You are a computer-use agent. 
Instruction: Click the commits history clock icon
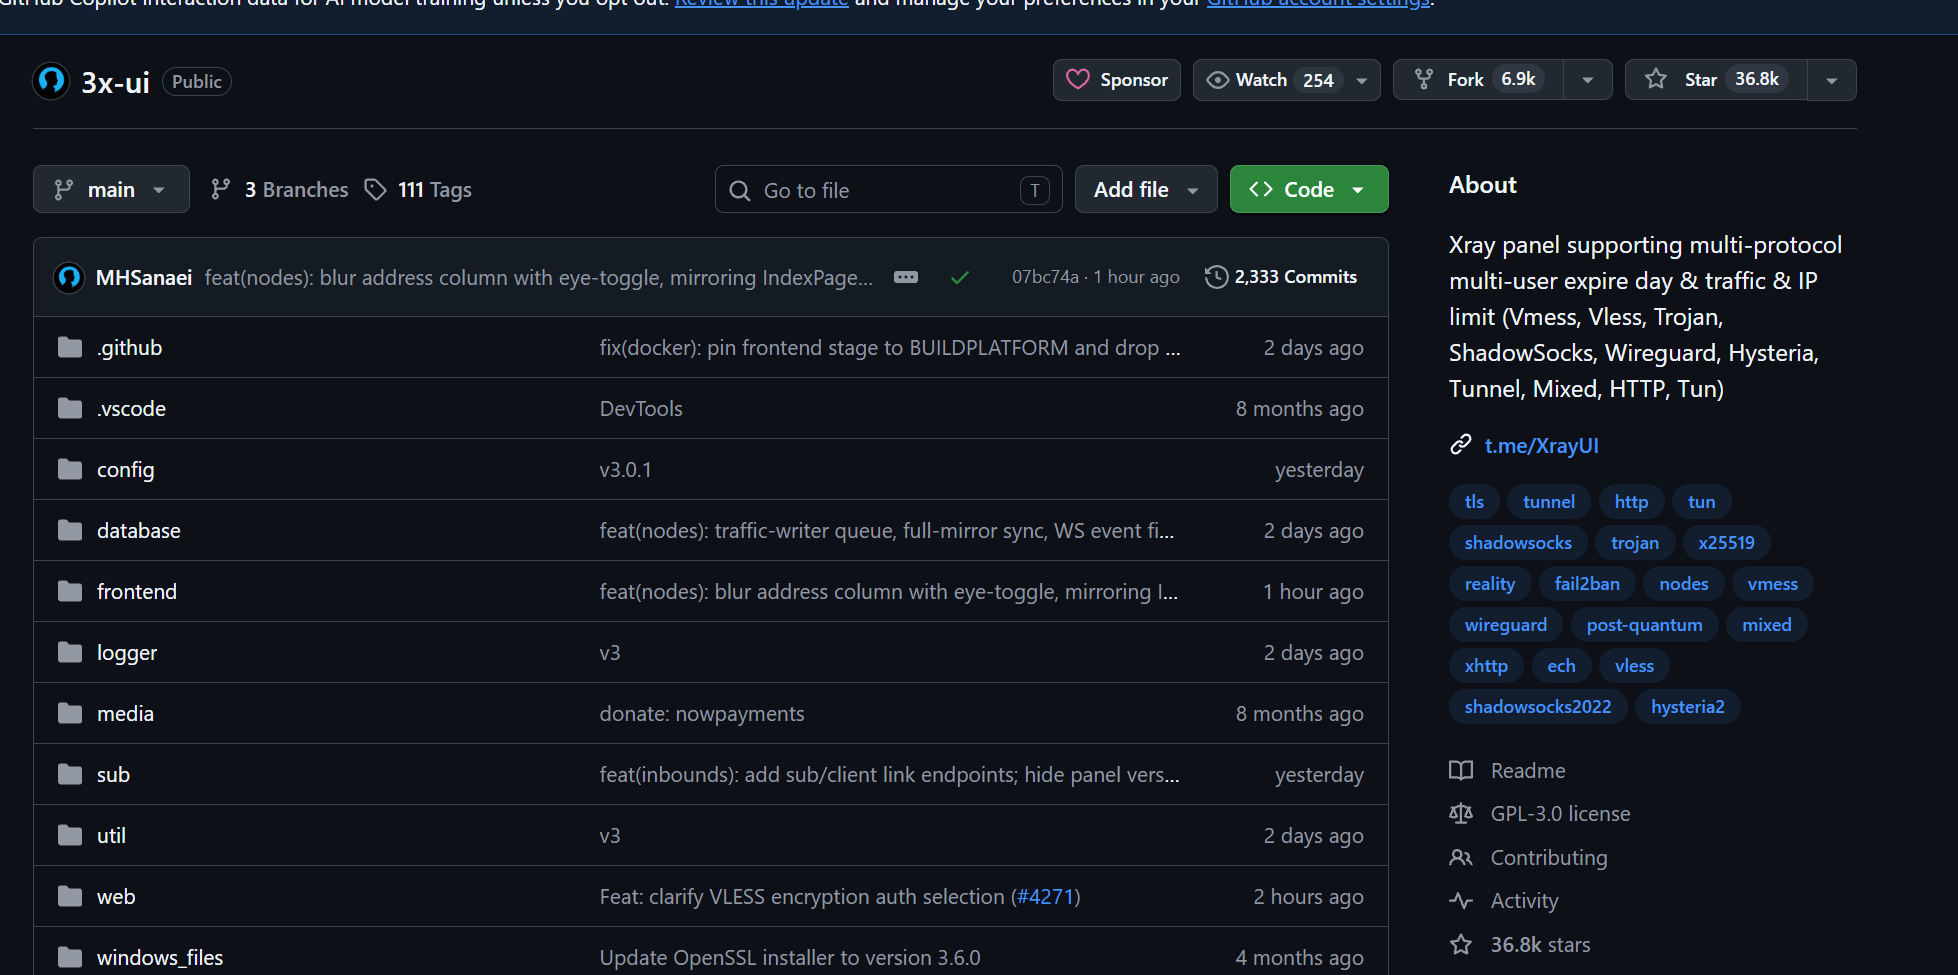click(1216, 277)
